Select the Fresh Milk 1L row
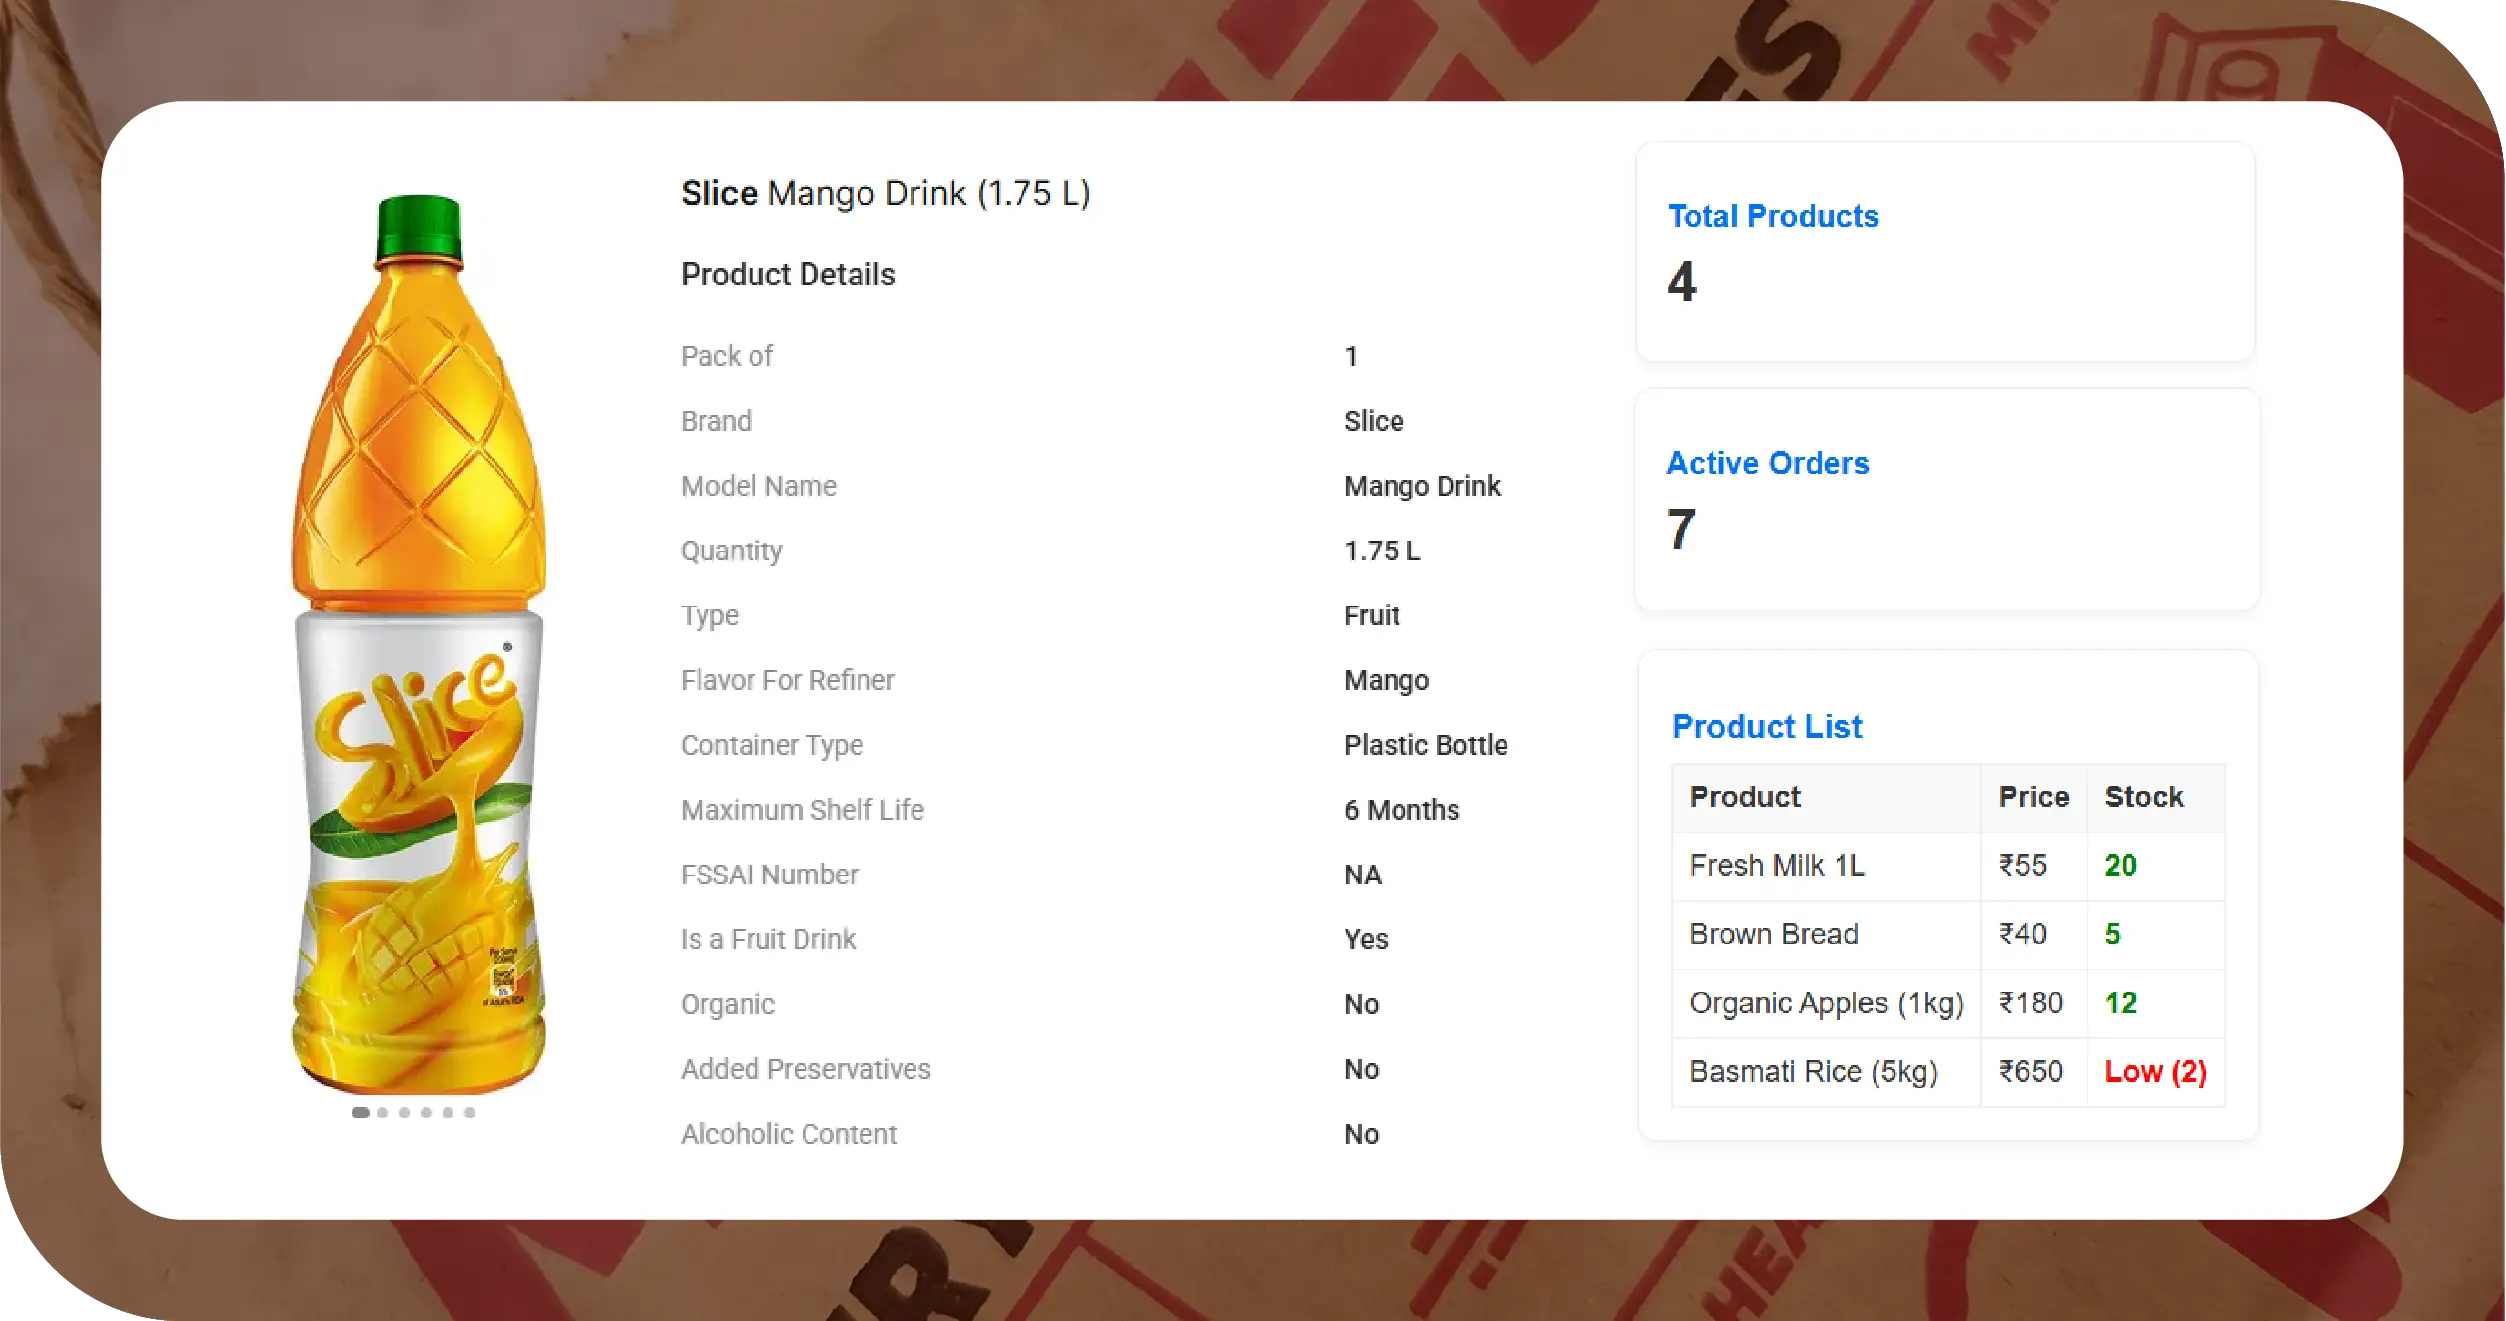Image resolution: width=2506 pixels, height=1321 pixels. 1777,865
